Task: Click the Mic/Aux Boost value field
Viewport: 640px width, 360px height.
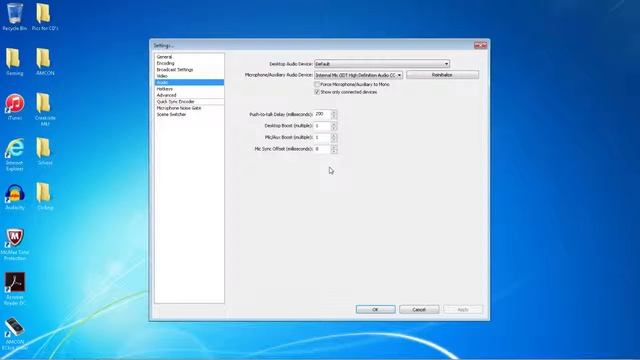Action: pyautogui.click(x=322, y=137)
